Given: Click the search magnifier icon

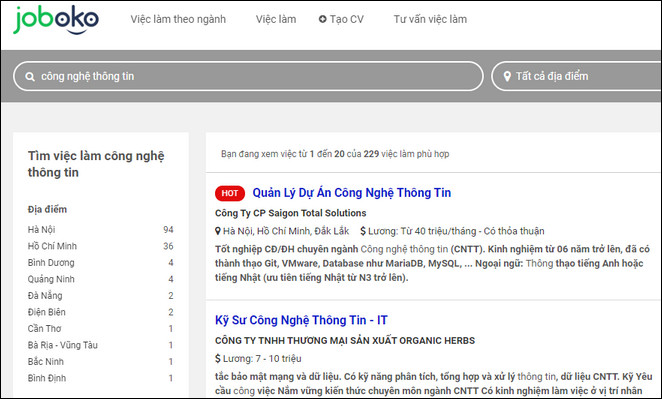Looking at the screenshot, I should 30,77.
